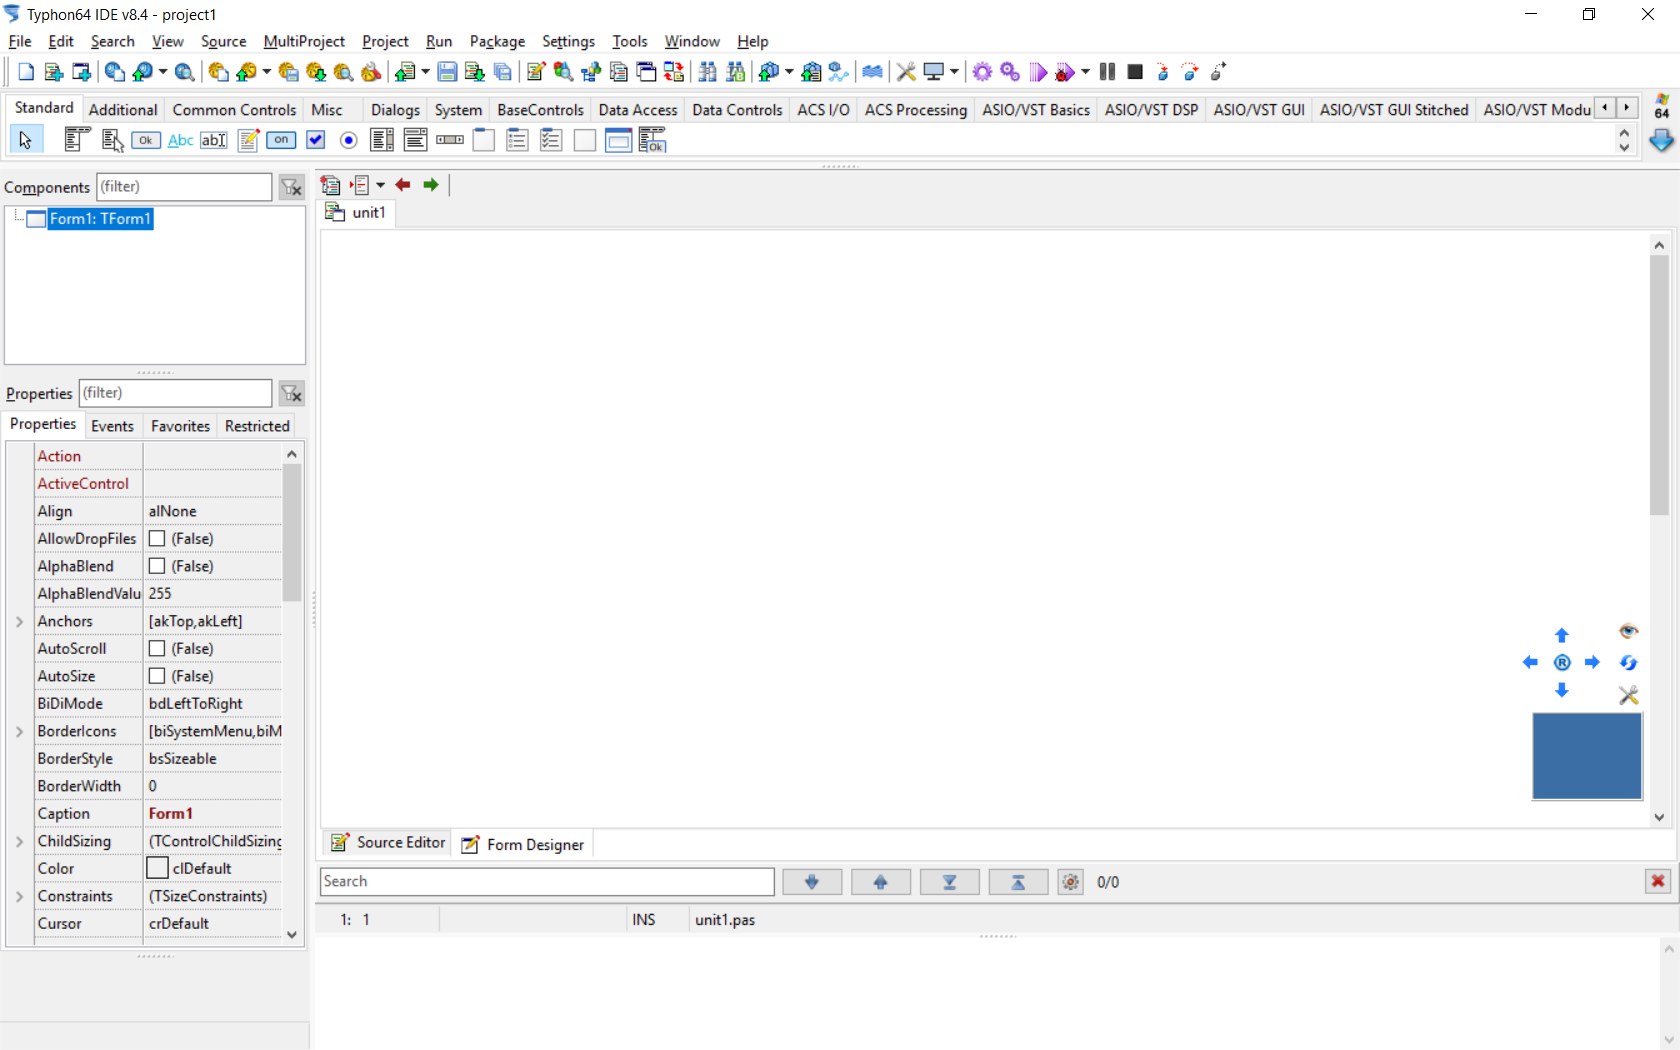Click the Components filter input field
The width and height of the screenshot is (1680, 1050).
coord(184,187)
